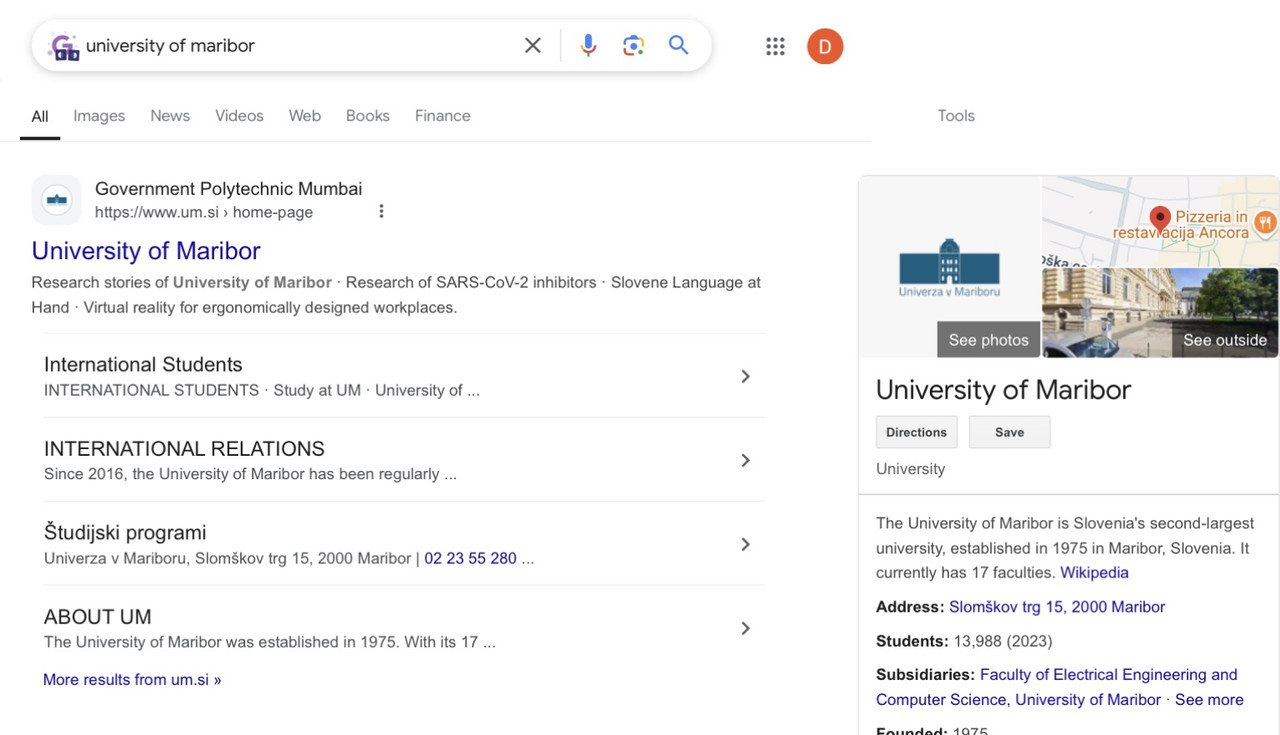Click the um.si site favicon

(57, 200)
